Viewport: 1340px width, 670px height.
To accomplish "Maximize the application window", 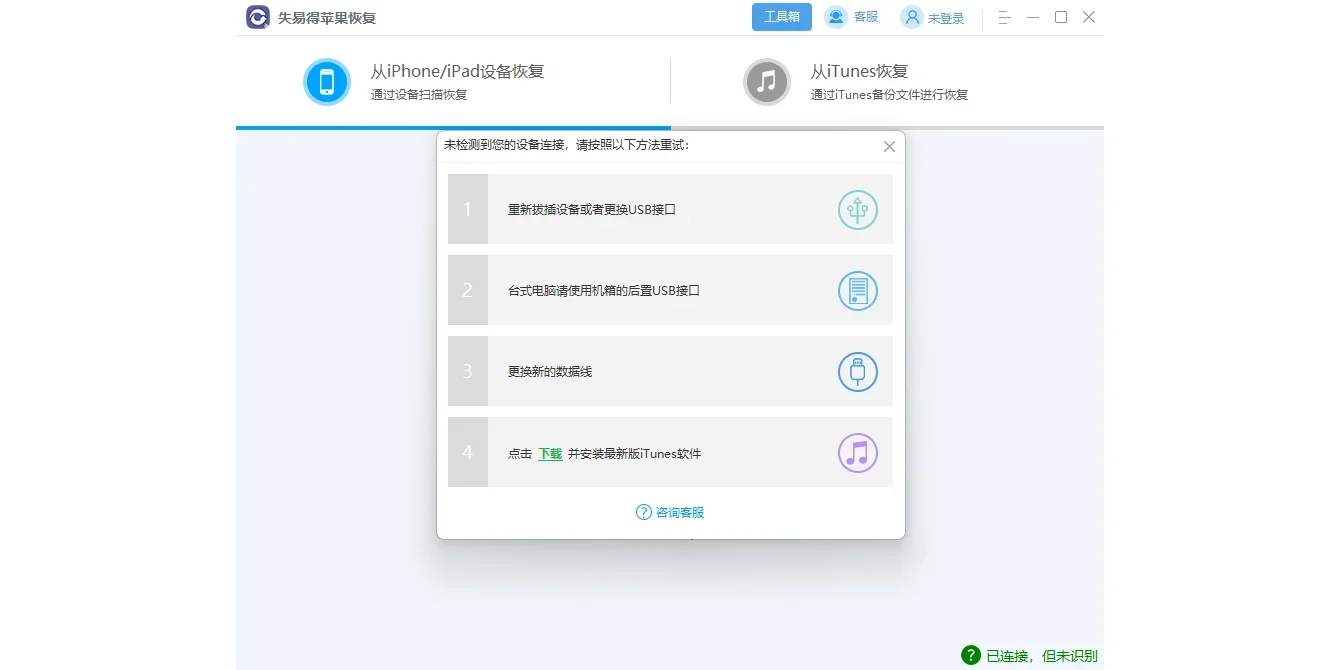I will point(1061,17).
